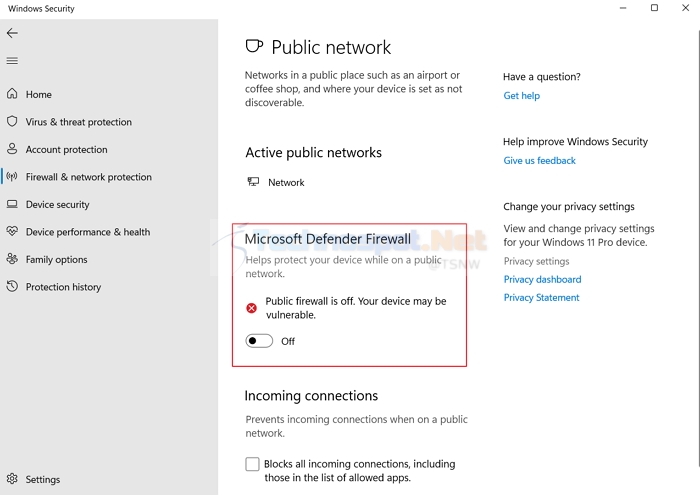Check Blocks all incoming connections checkbox
The height and width of the screenshot is (495, 700).
tap(252, 464)
